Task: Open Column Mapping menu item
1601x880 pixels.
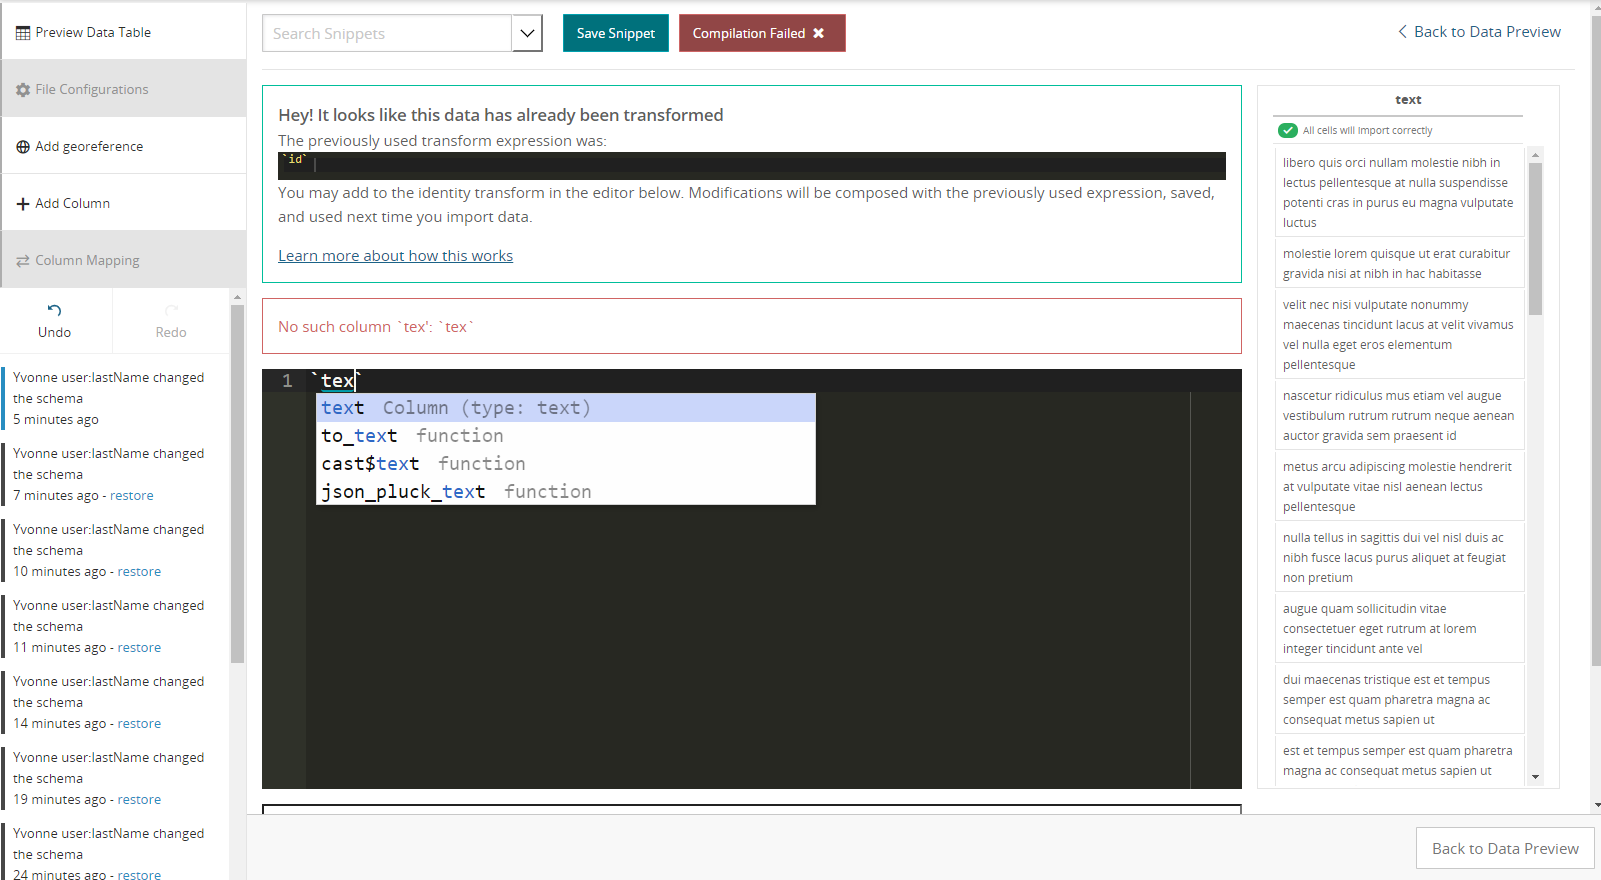Action: (124, 260)
